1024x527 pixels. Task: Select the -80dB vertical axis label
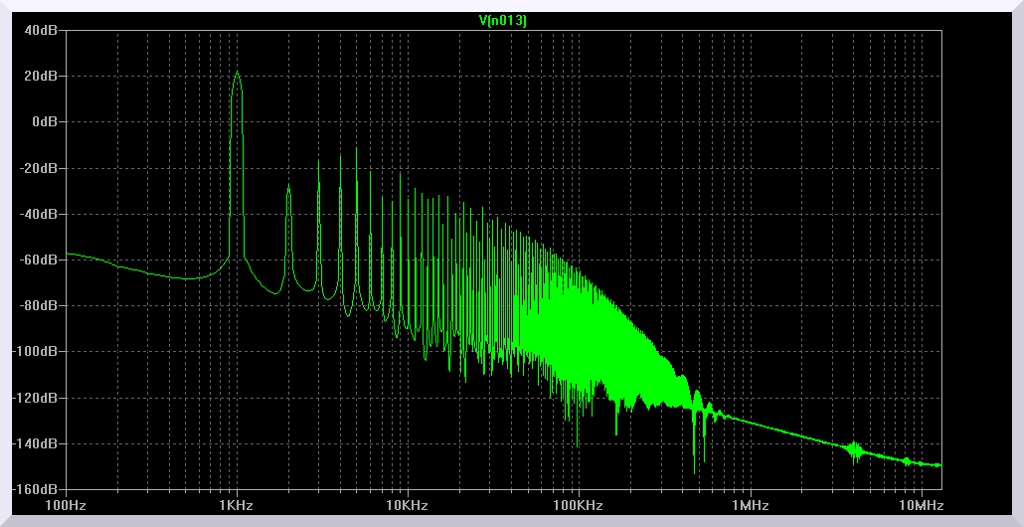point(41,306)
